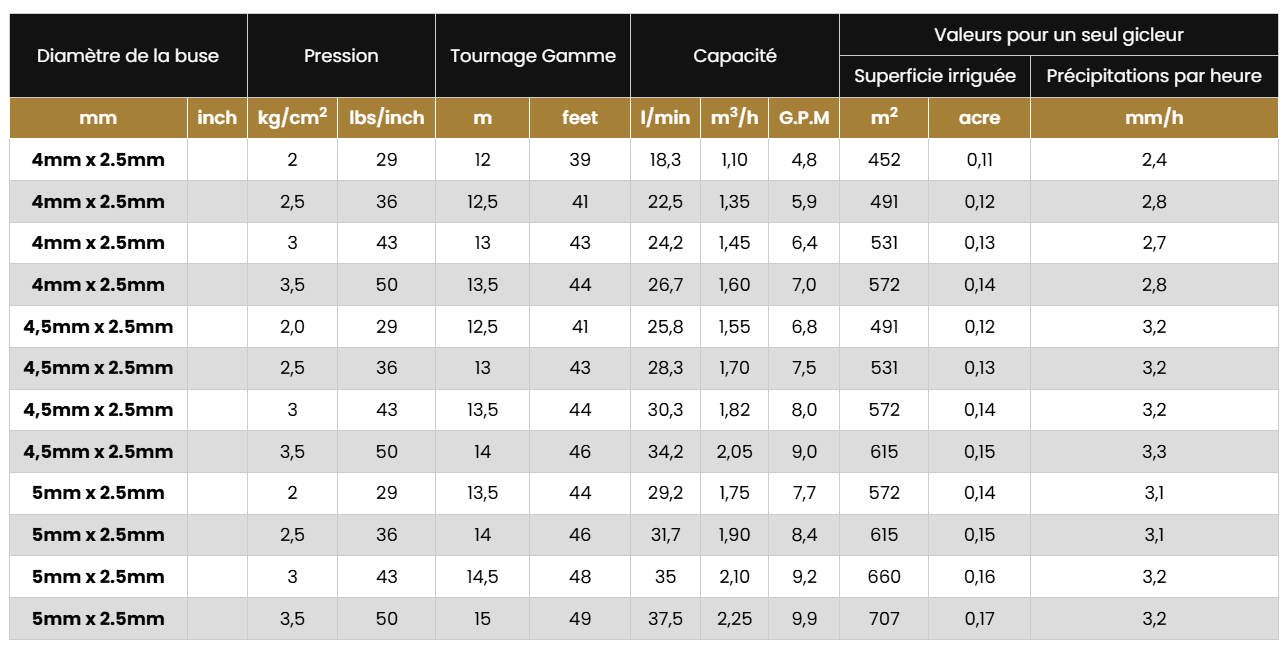This screenshot has width=1288, height=649.
Task: Click the "lbs/inch" unit column header
Action: [x=387, y=118]
